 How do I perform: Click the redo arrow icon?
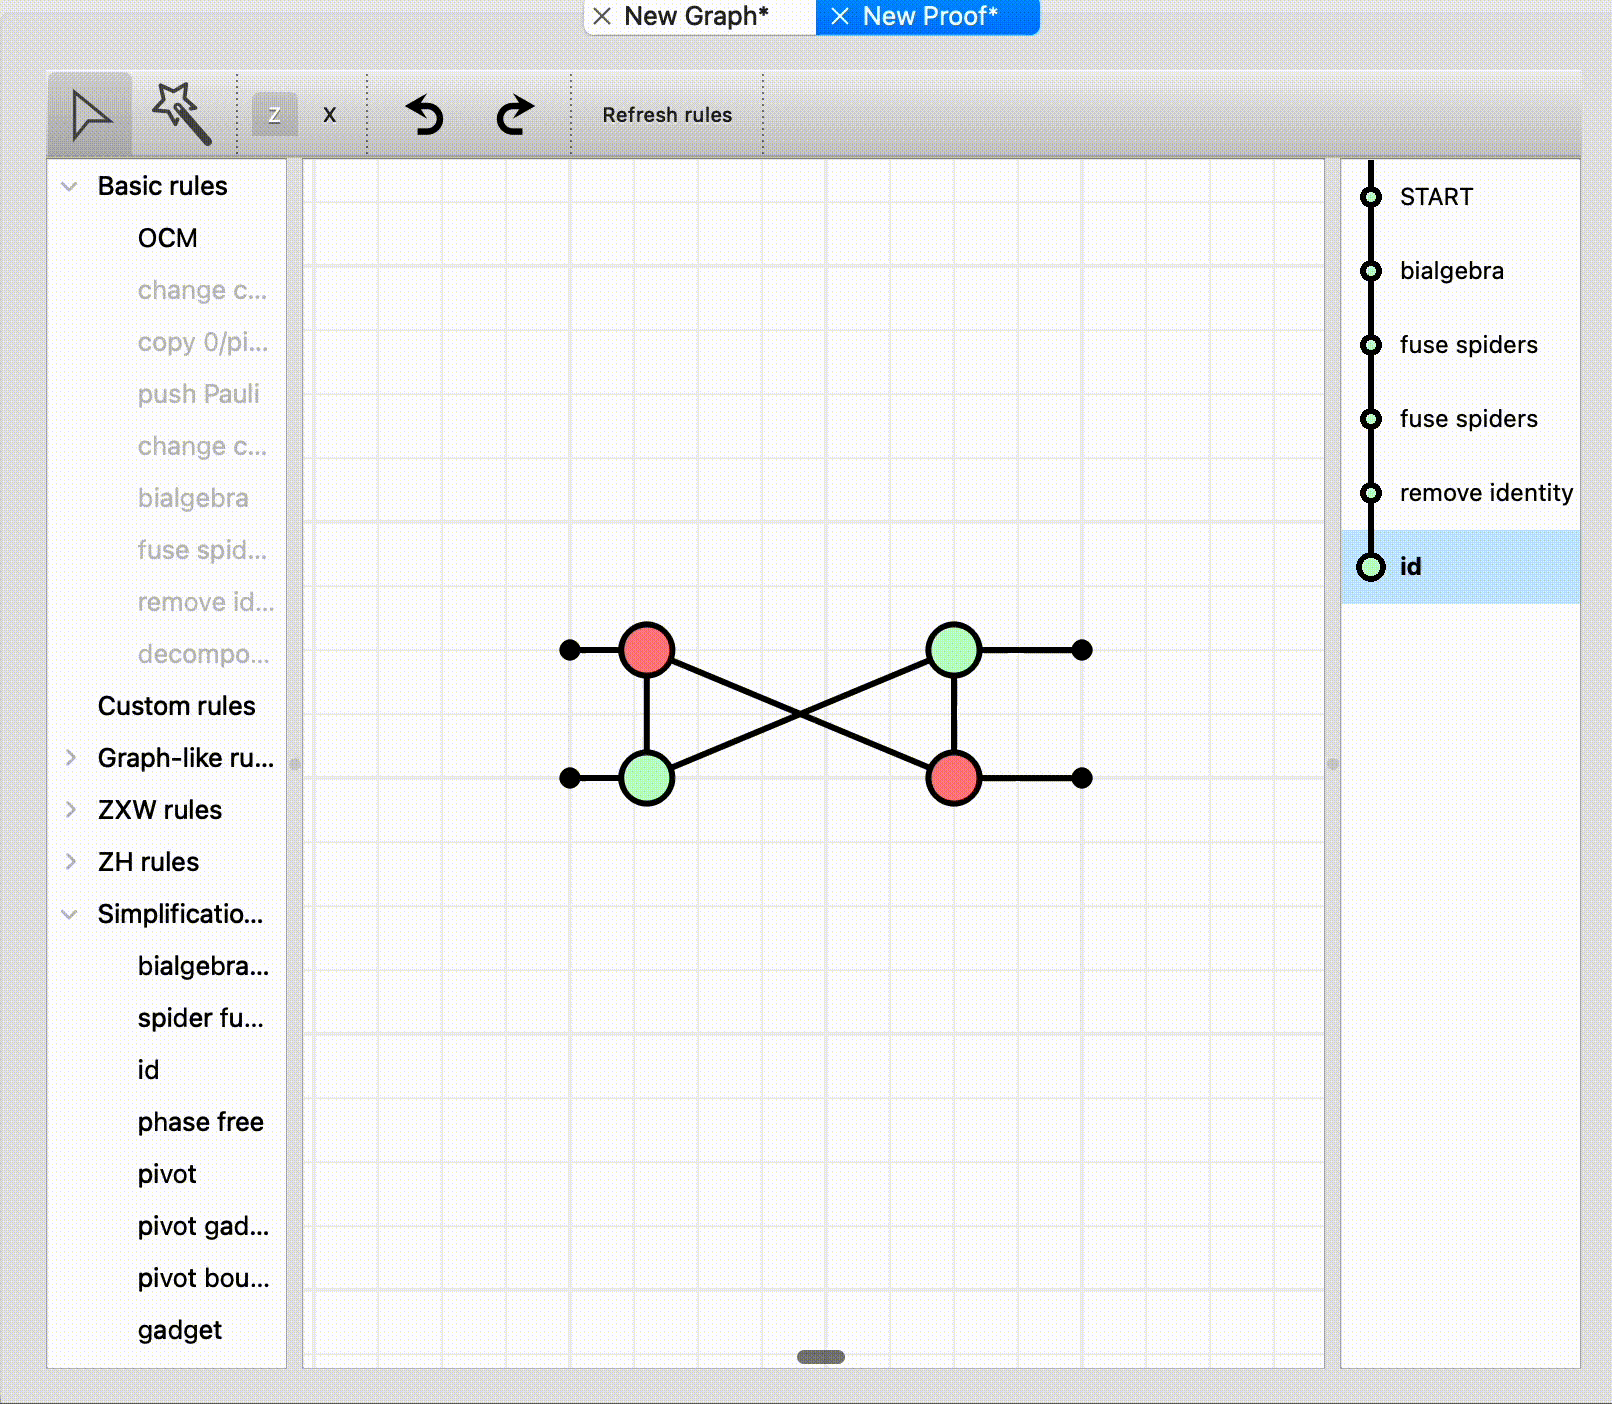(x=515, y=115)
